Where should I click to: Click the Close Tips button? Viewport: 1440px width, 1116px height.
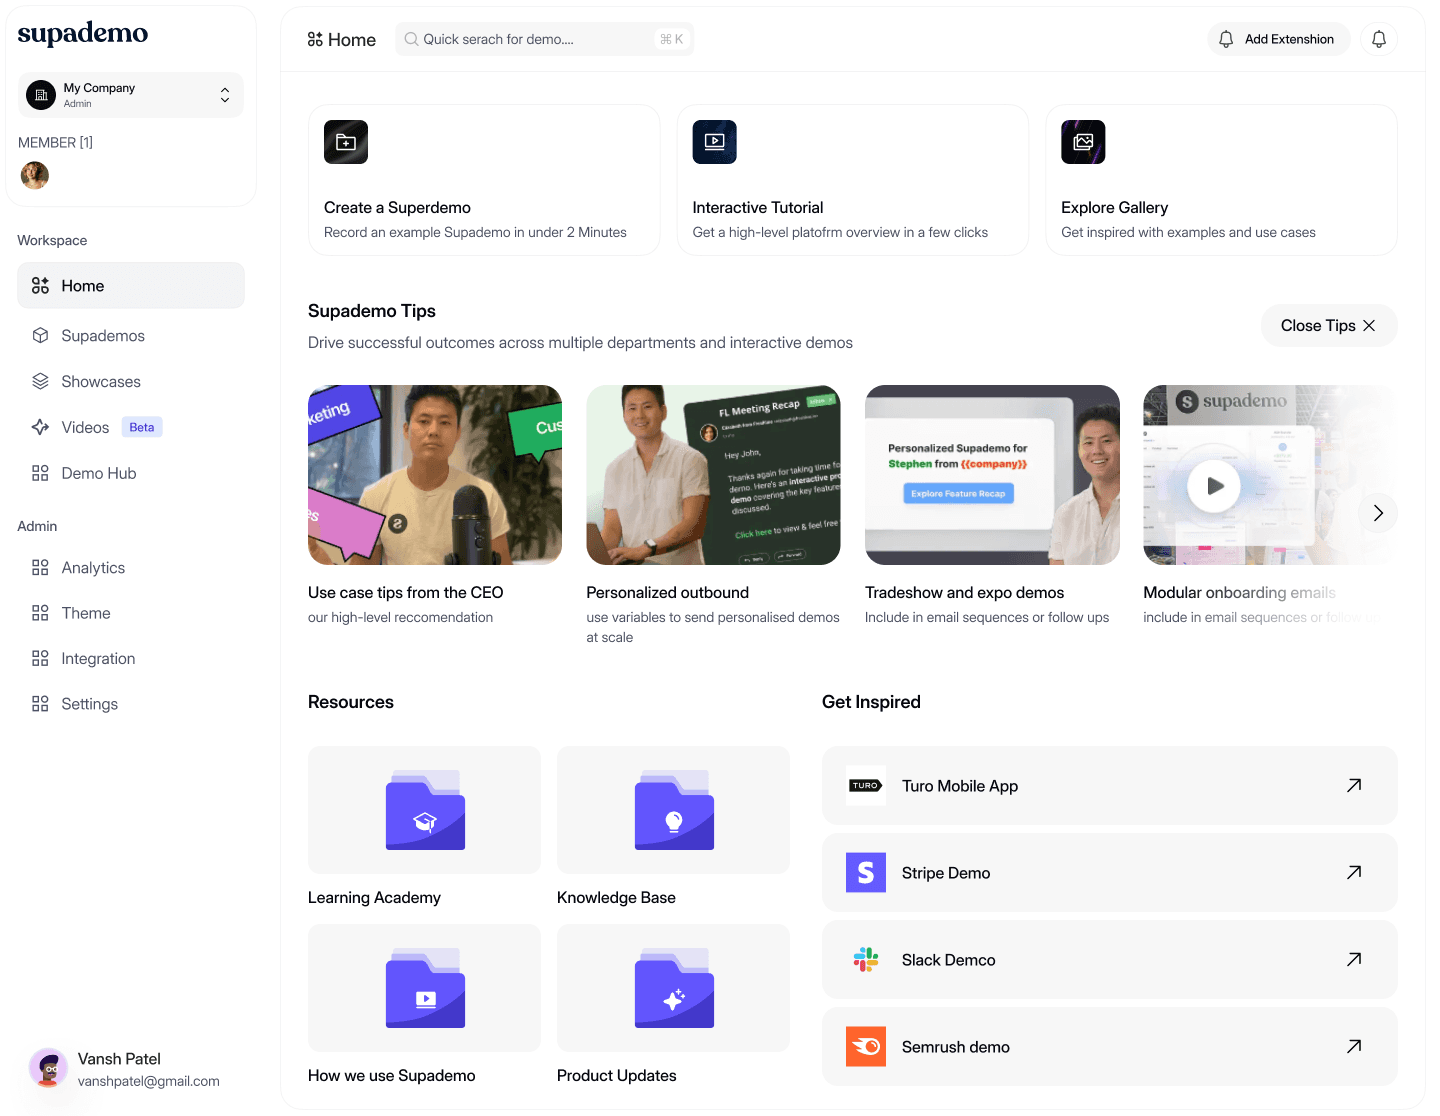point(1329,326)
